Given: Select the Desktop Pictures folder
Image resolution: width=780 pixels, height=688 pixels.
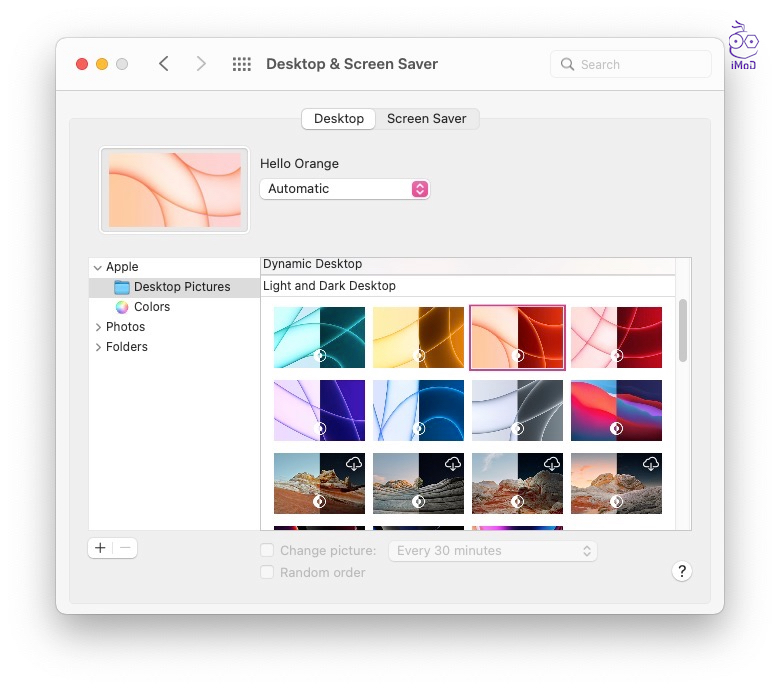Looking at the screenshot, I should (x=181, y=287).
